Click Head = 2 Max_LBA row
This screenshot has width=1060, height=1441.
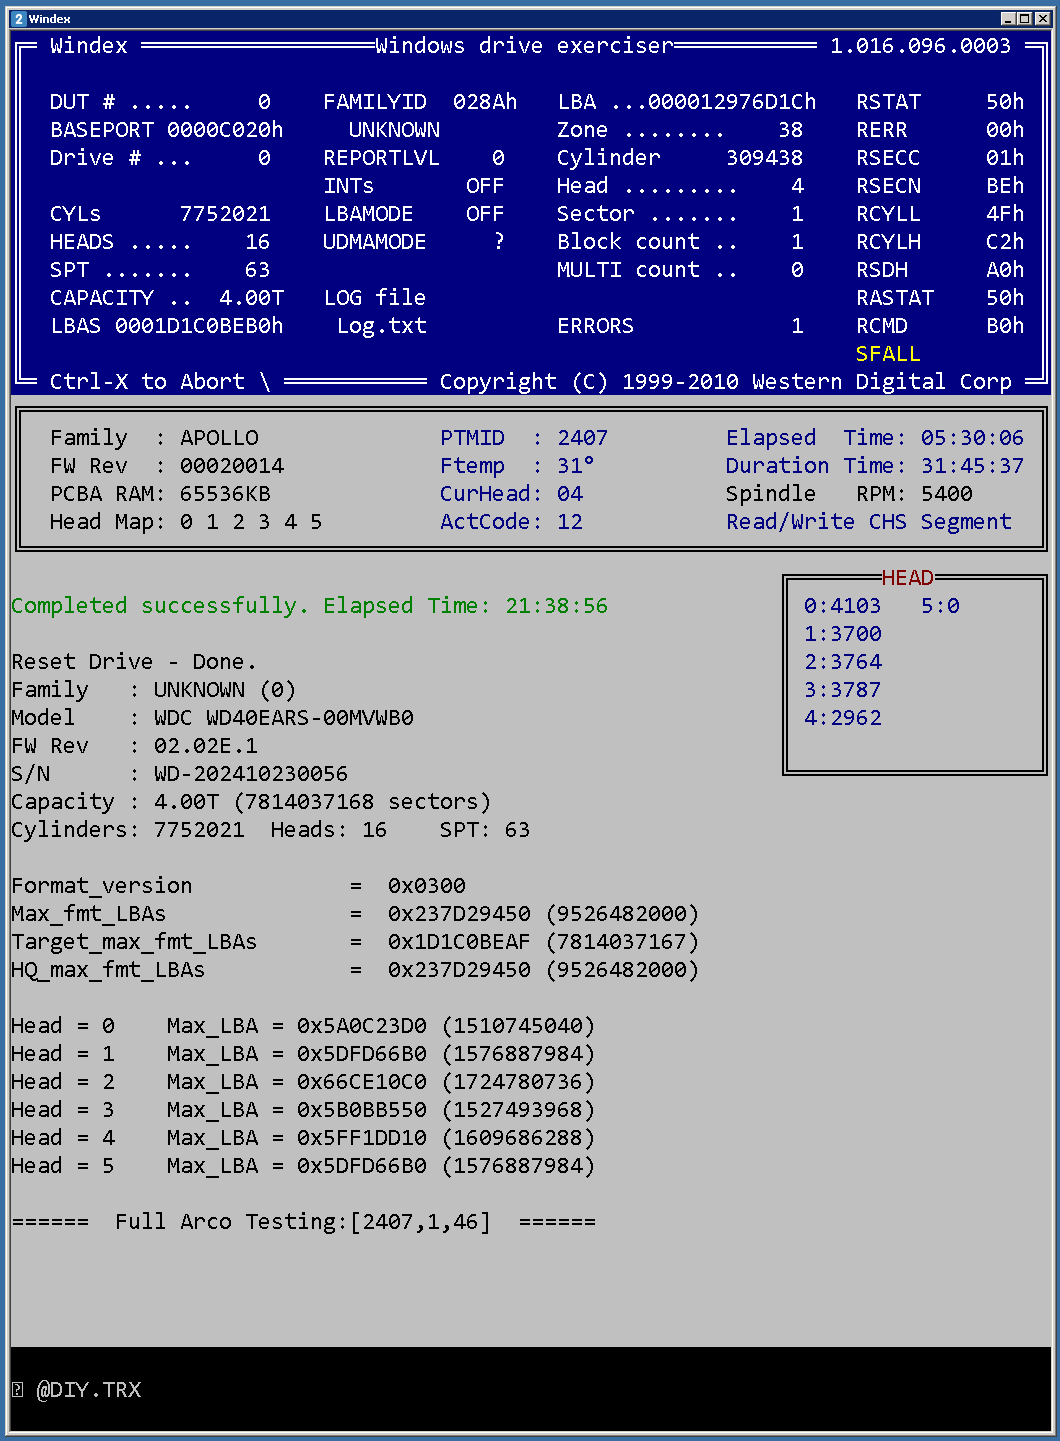point(303,1082)
